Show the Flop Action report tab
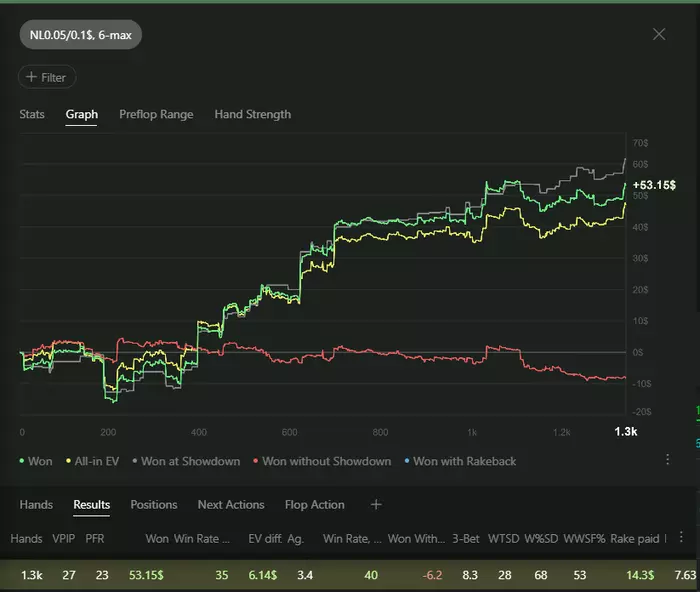 [x=314, y=505]
